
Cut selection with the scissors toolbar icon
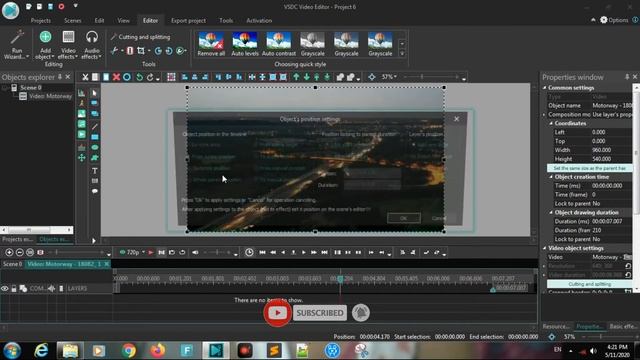pyautogui.click(x=85, y=77)
